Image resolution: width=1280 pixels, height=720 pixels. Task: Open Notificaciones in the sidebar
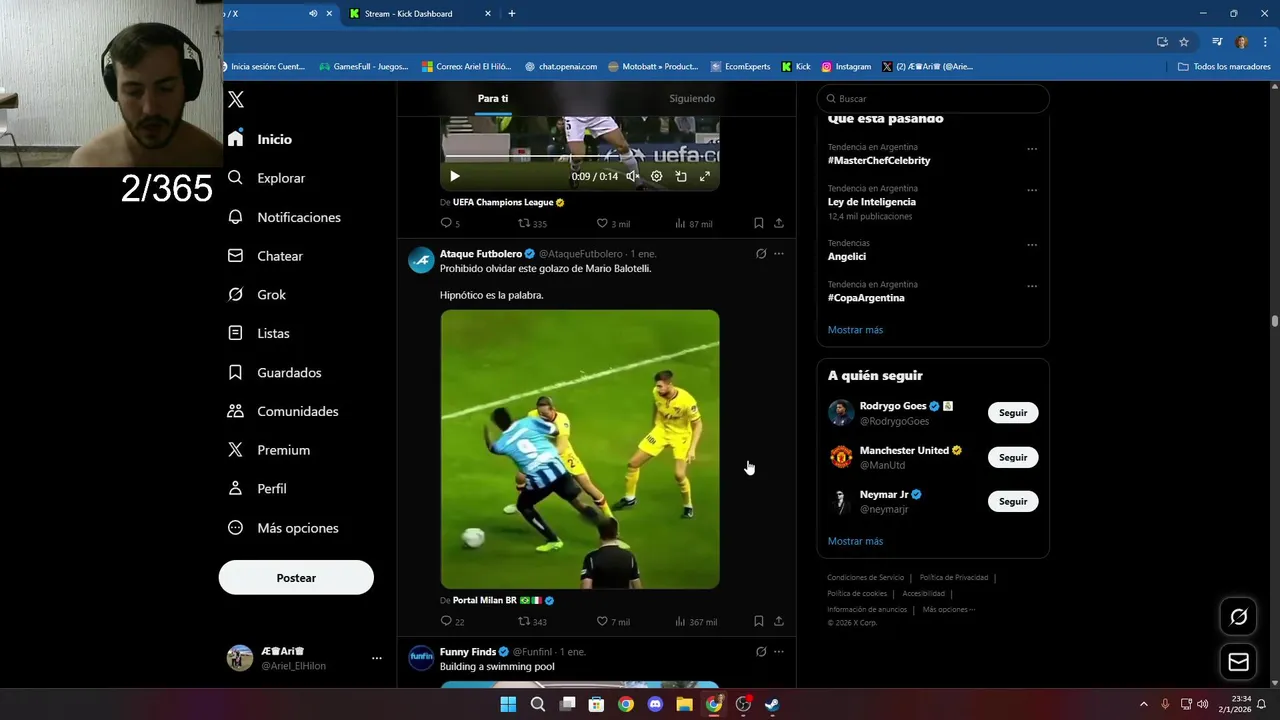284,217
